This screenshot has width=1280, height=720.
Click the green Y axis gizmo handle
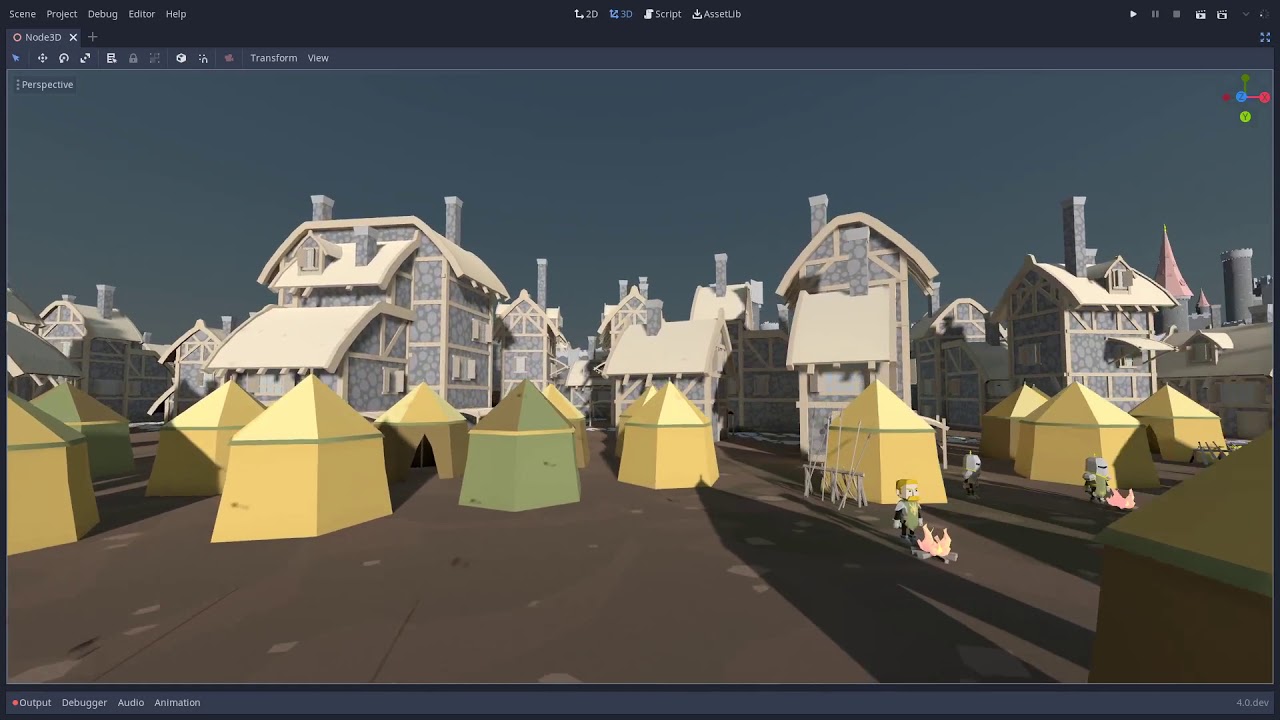tap(1245, 117)
